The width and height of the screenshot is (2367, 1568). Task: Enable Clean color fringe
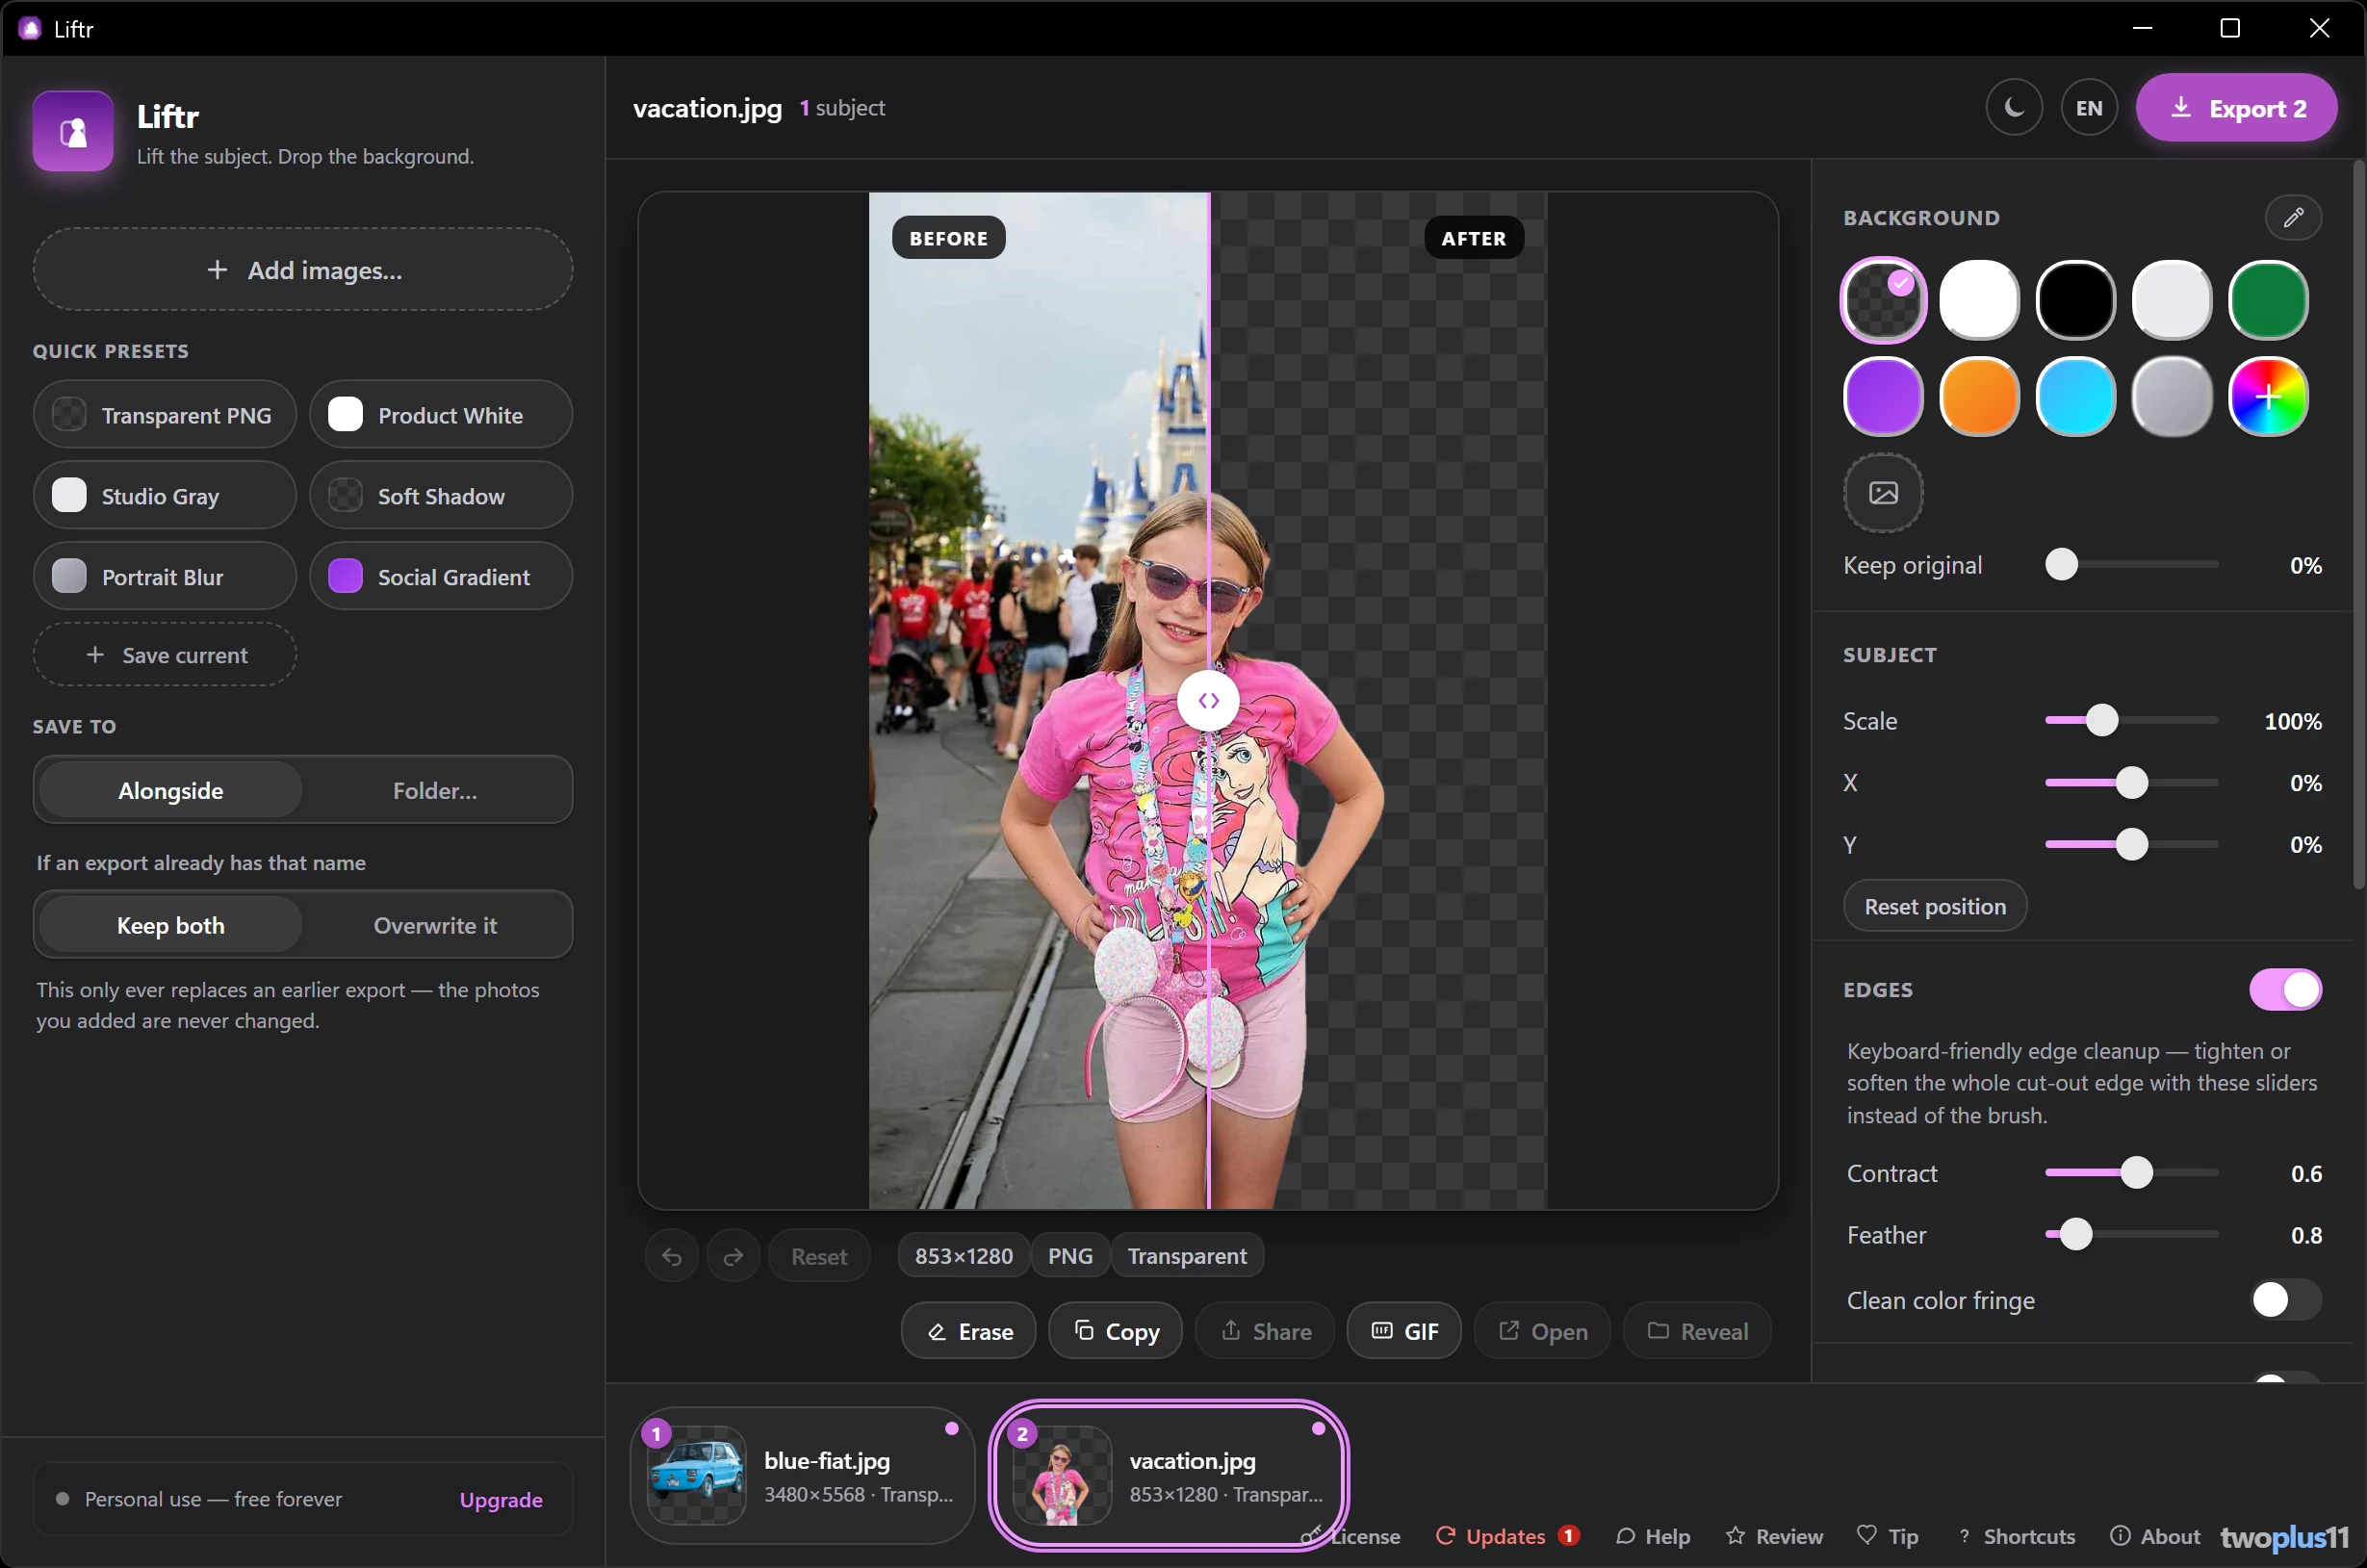pos(2284,1300)
